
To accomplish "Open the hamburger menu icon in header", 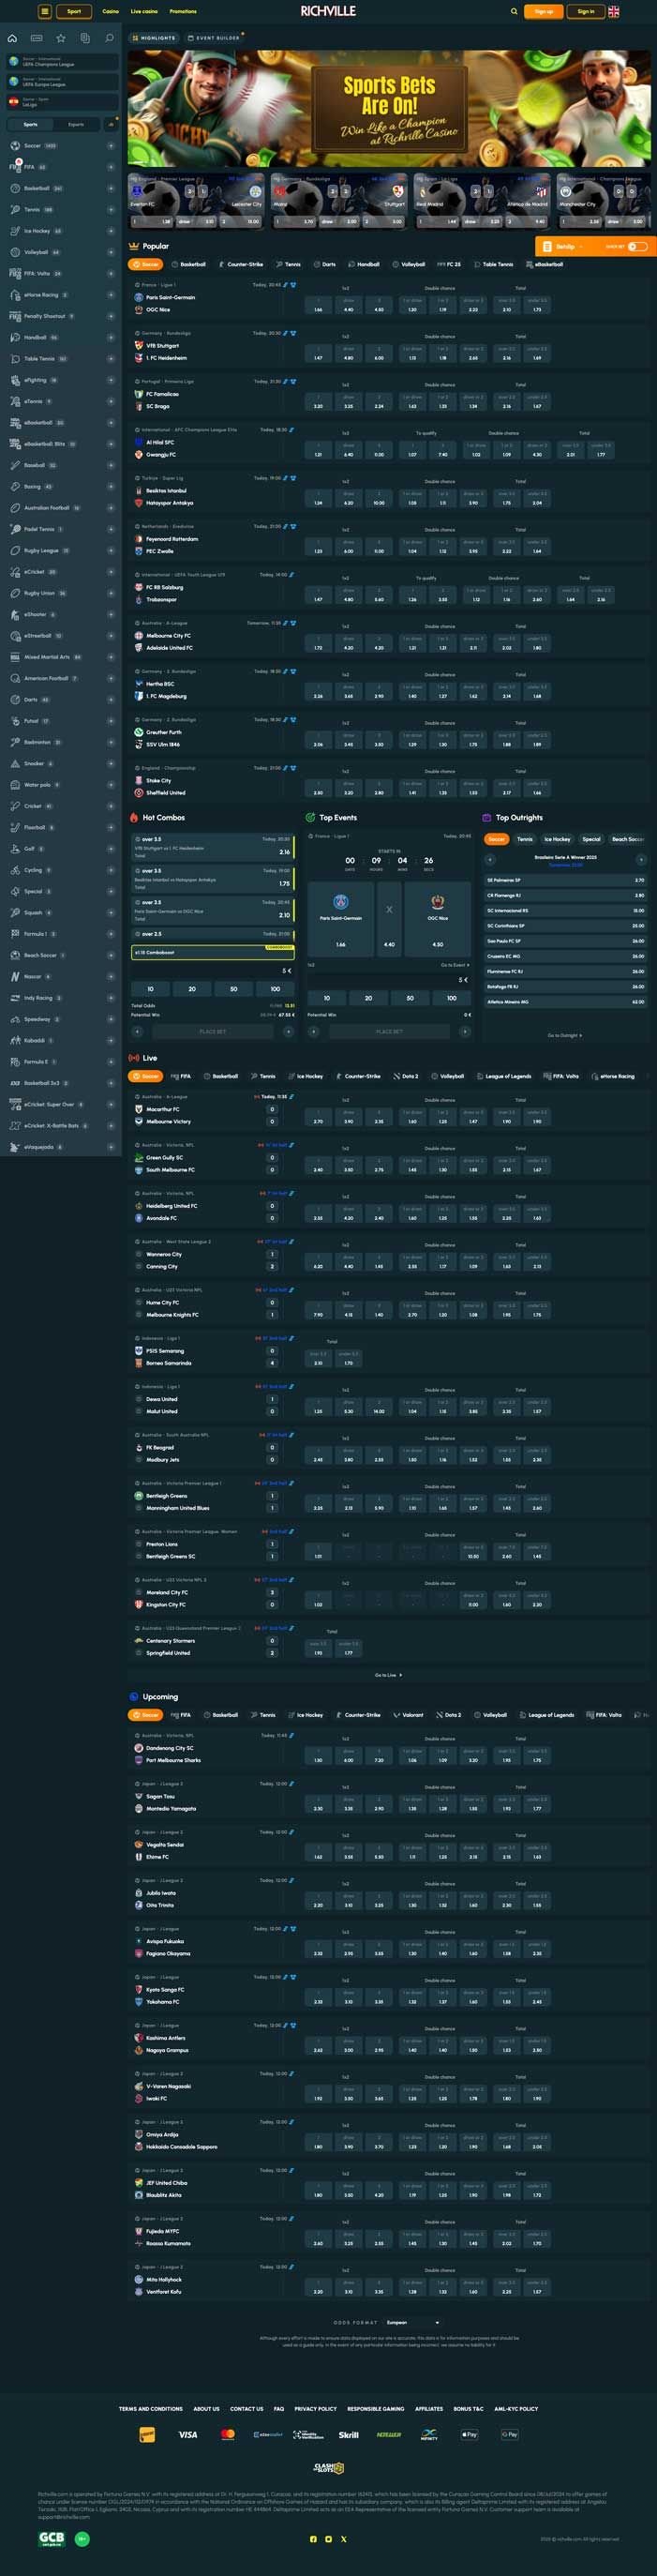I will [x=45, y=11].
